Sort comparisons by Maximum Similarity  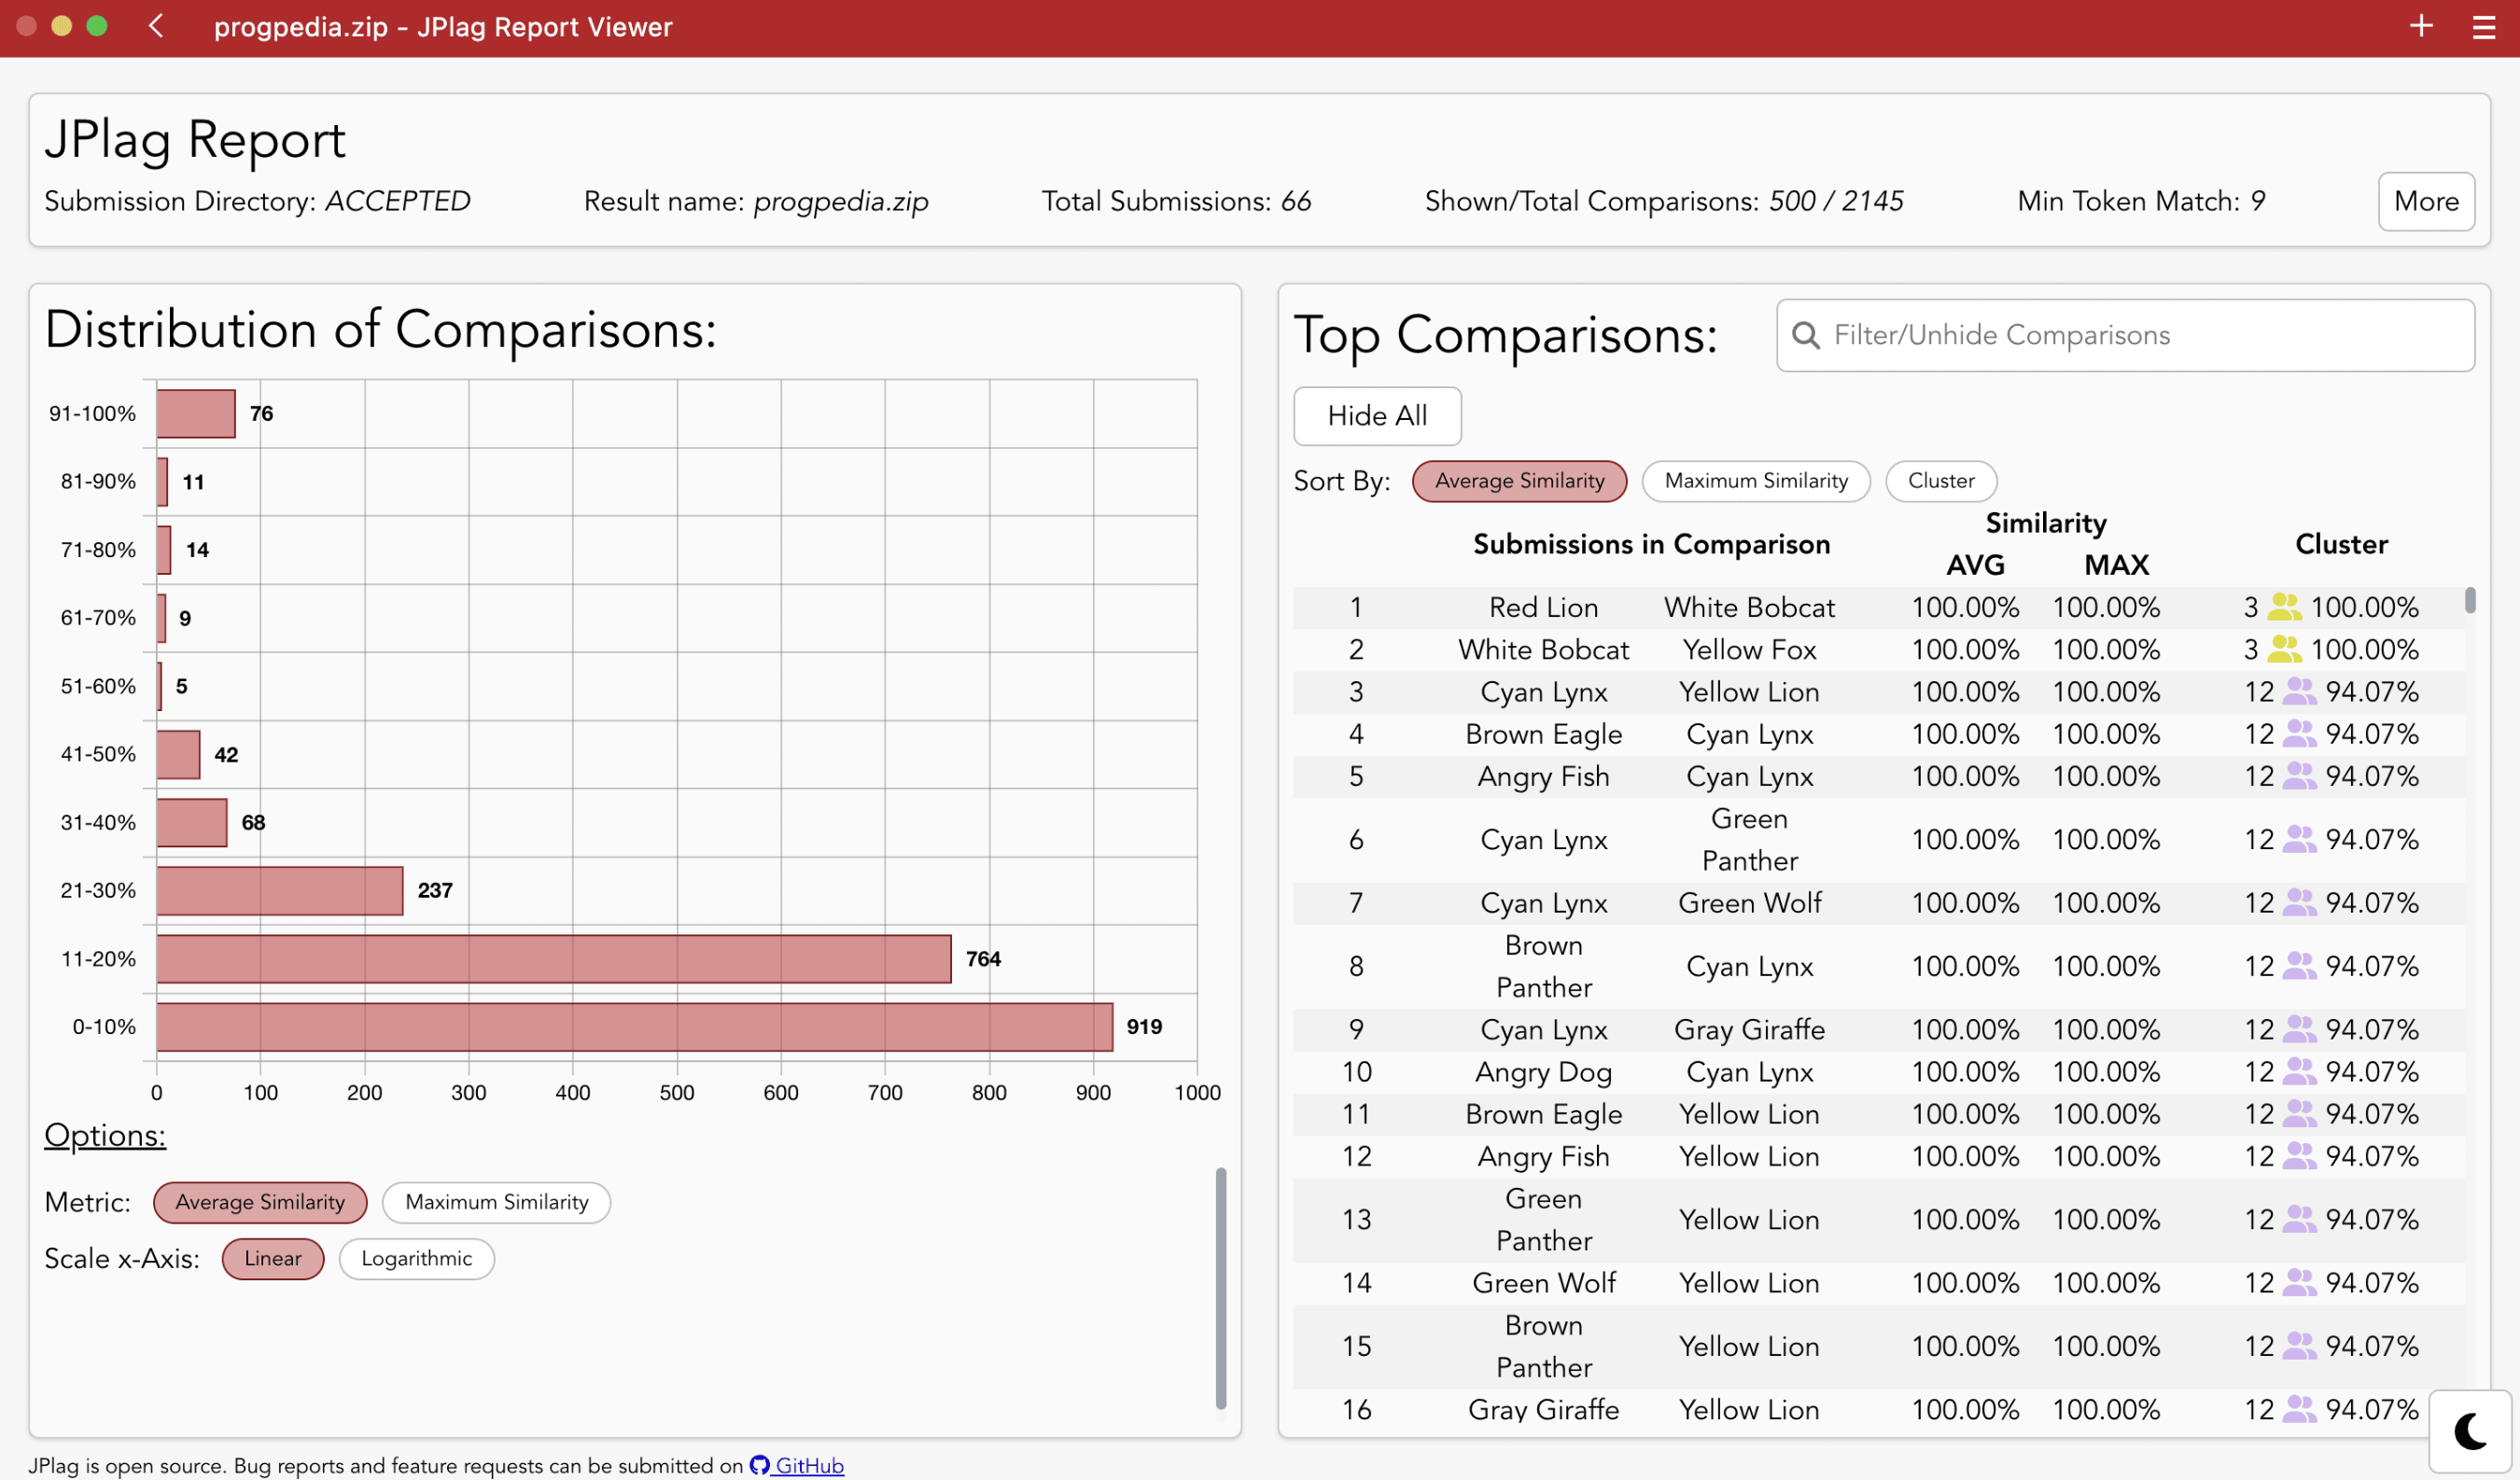(x=1756, y=481)
